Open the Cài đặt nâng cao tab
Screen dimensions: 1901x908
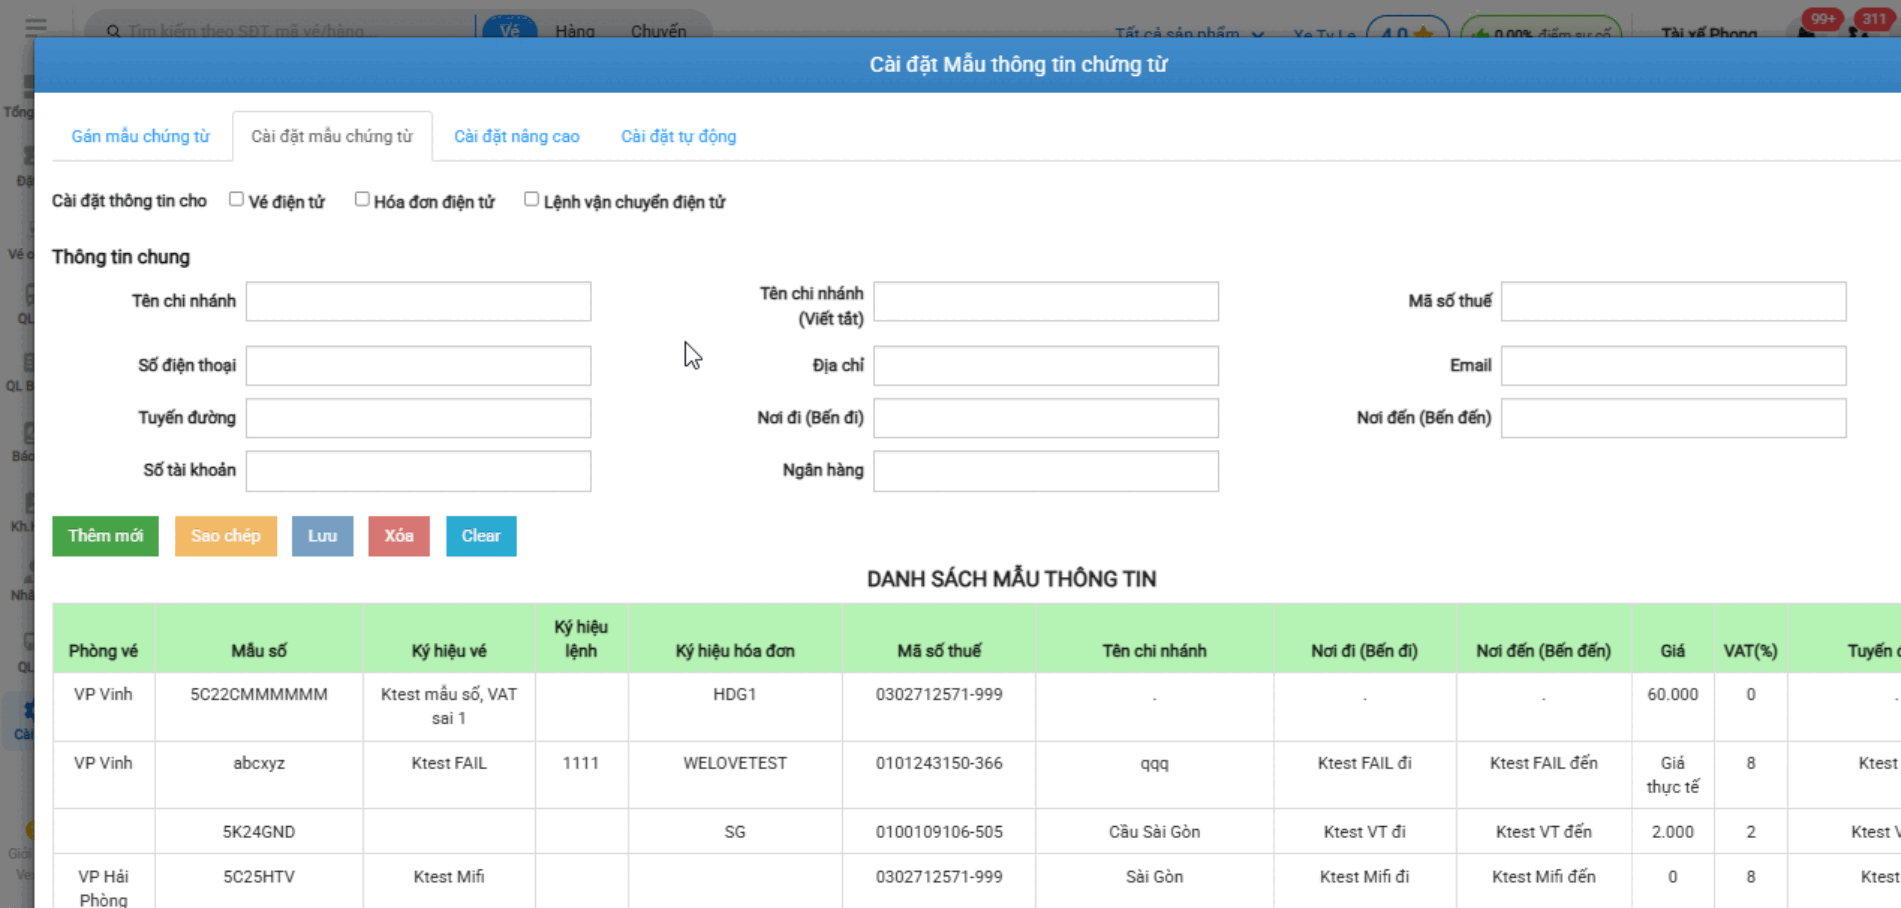tap(516, 136)
